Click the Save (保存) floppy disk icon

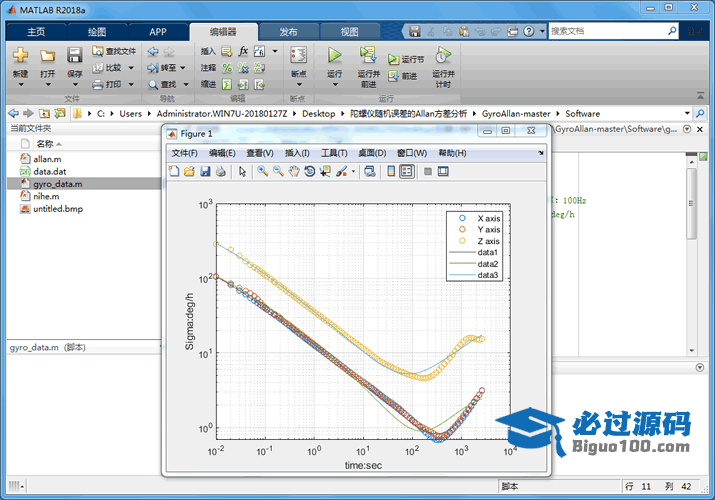(x=74, y=55)
